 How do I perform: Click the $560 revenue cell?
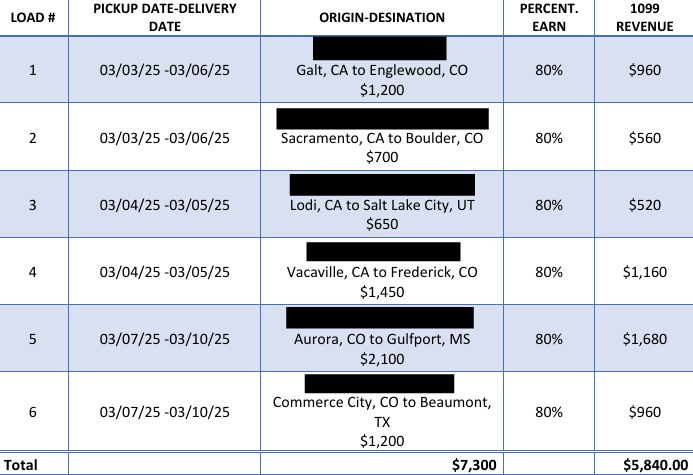644,137
